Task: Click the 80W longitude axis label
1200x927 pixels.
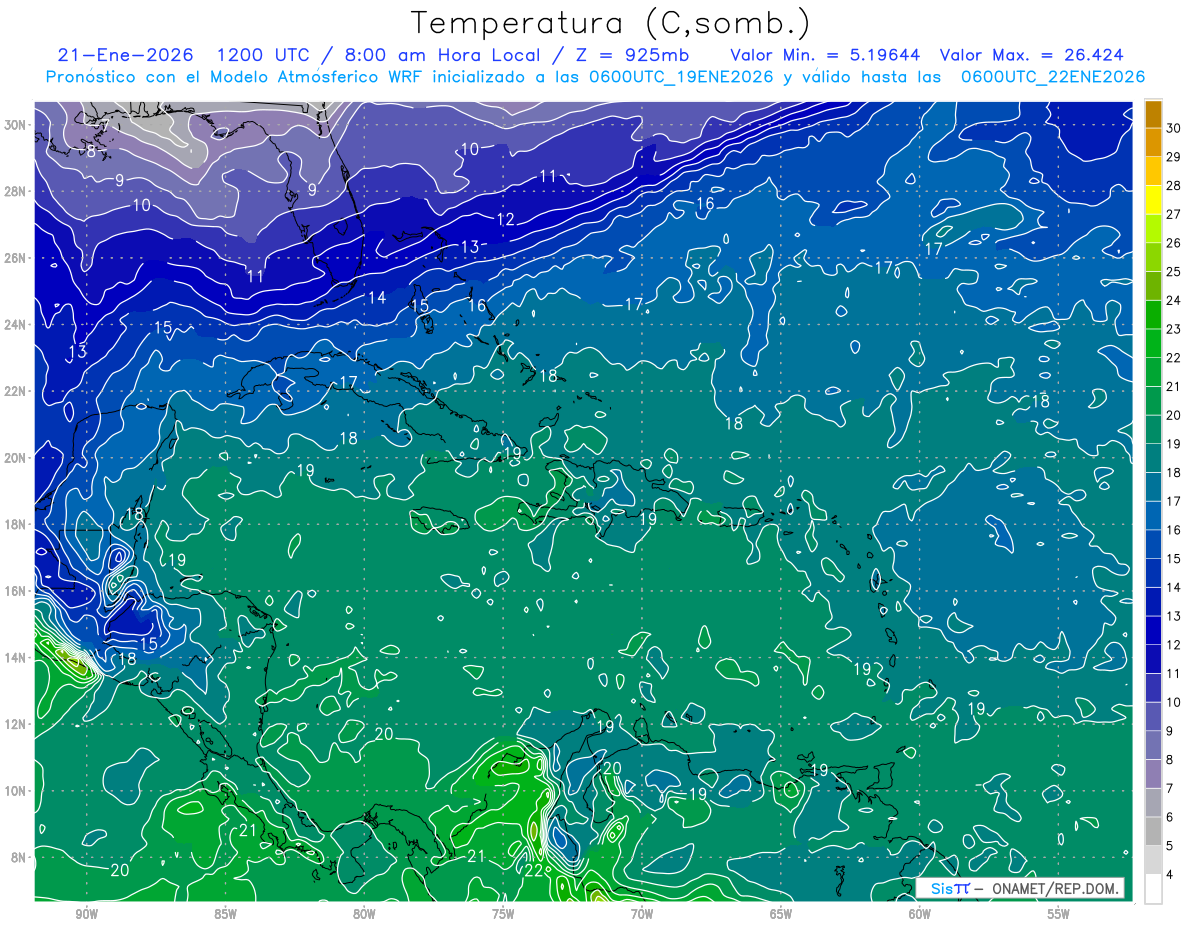Action: [x=364, y=914]
